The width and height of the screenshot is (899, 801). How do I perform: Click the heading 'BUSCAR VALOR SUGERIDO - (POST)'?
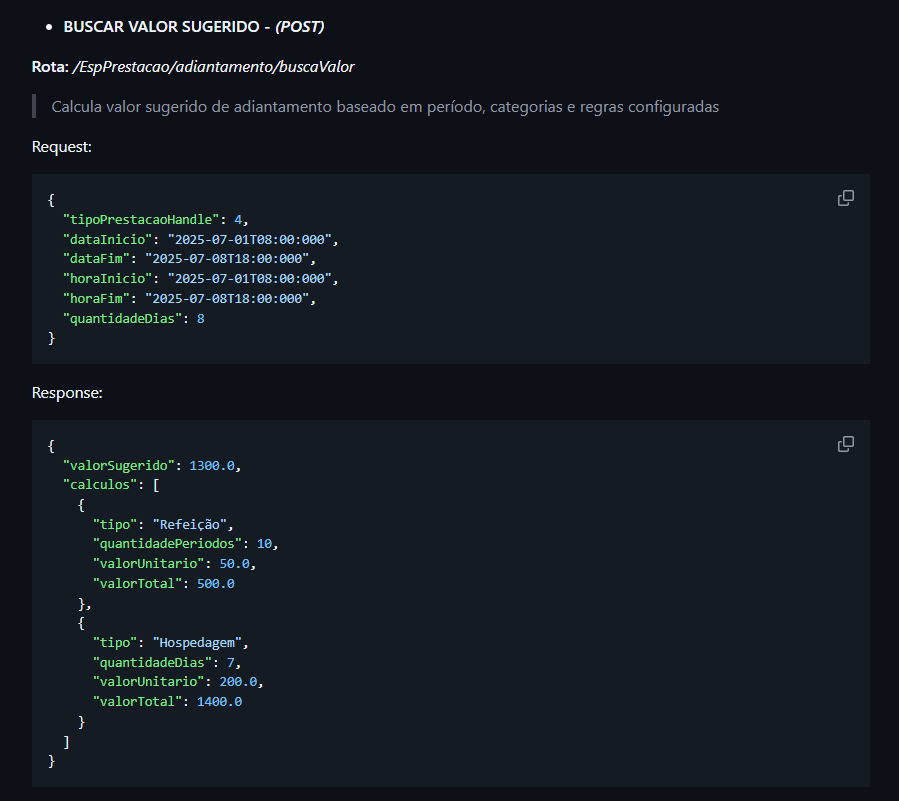(194, 27)
